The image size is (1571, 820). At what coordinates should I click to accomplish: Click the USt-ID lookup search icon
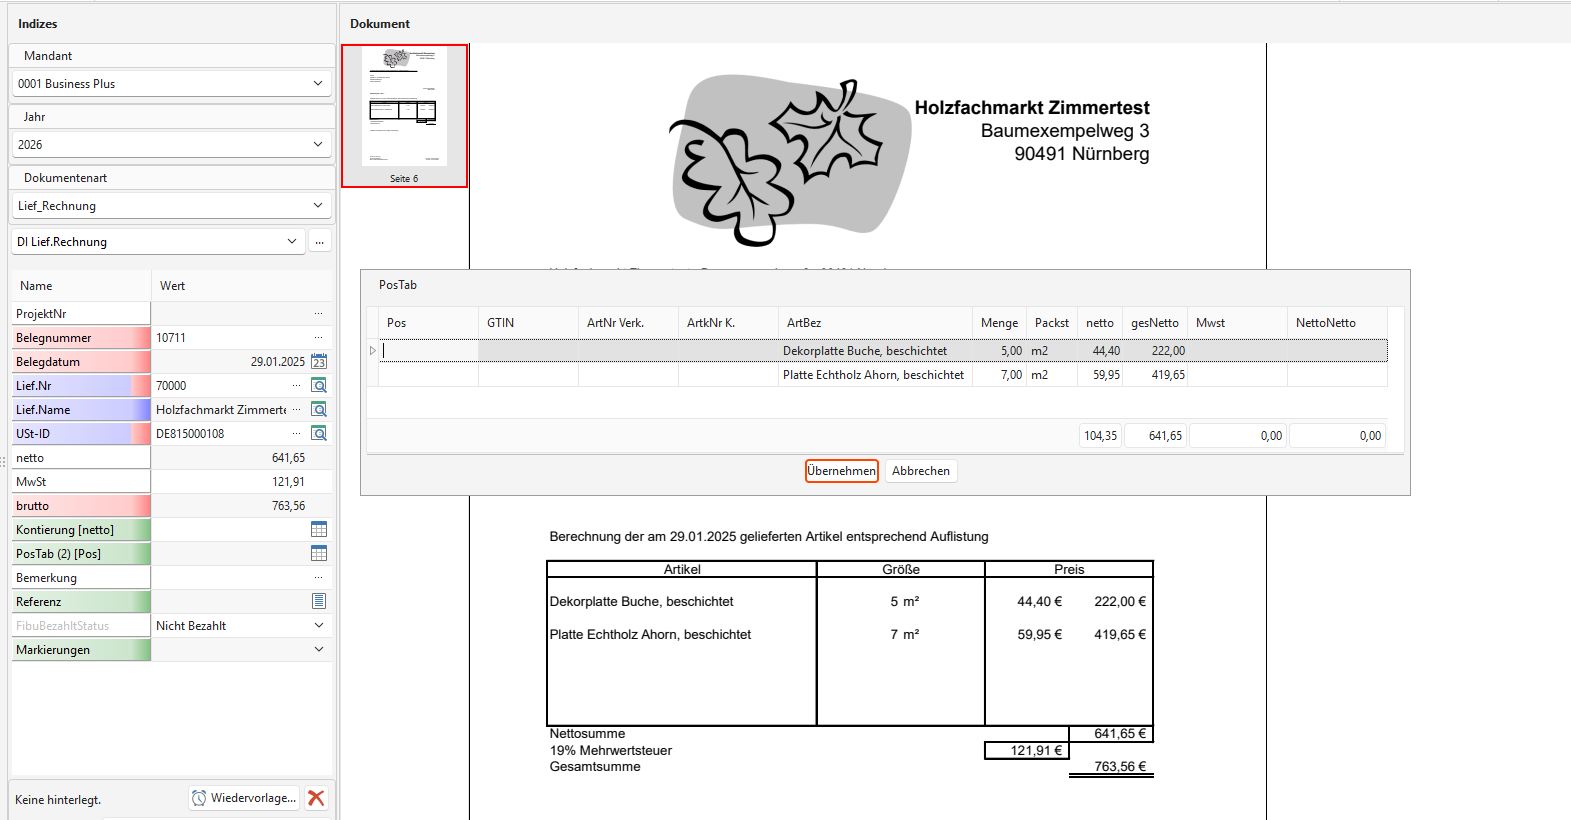[319, 433]
